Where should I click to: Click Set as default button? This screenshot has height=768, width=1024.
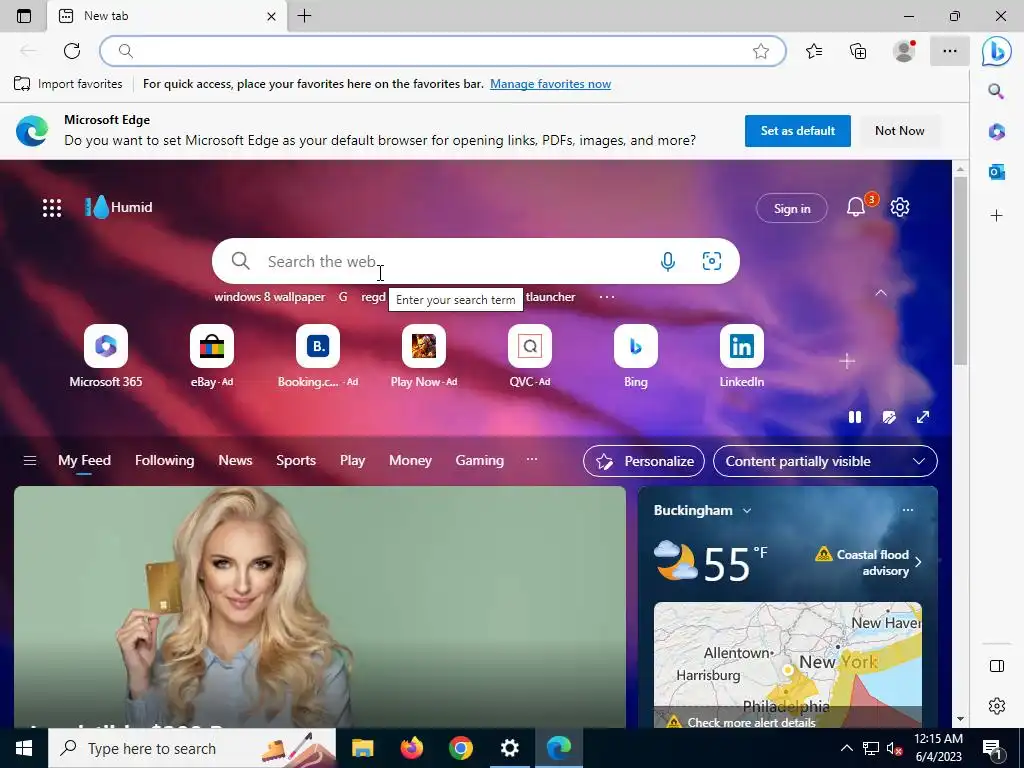point(797,131)
